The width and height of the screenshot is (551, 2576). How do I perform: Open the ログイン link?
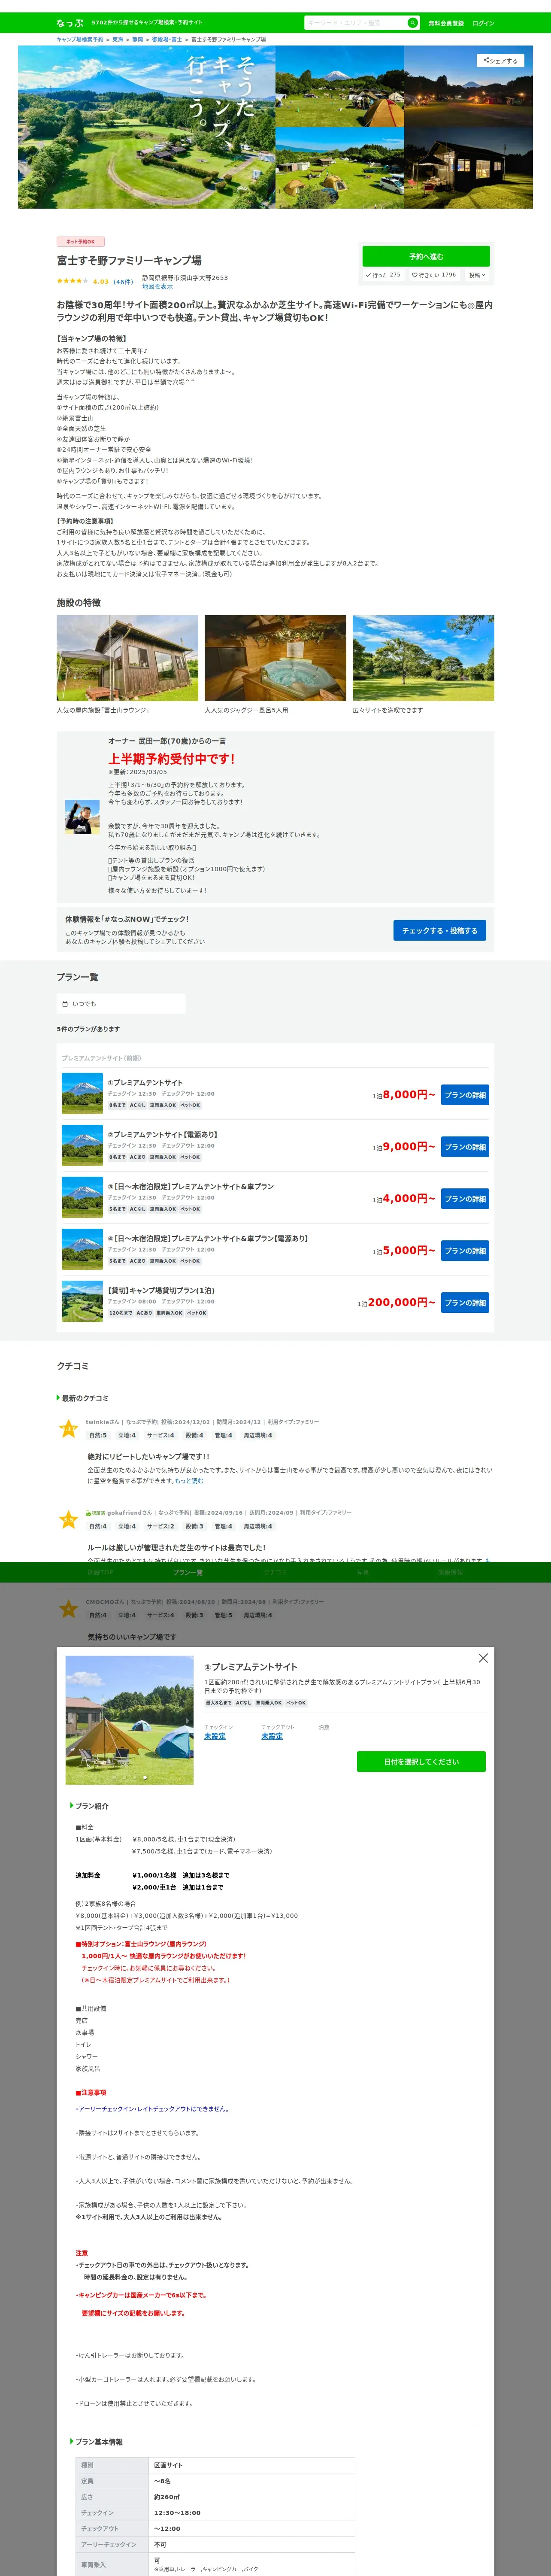[483, 23]
